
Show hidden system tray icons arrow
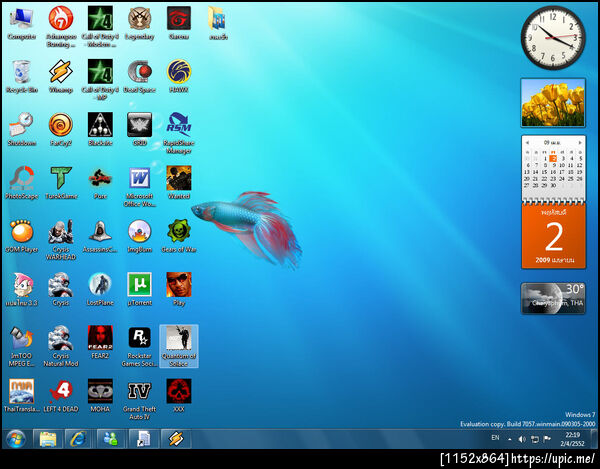[510, 439]
